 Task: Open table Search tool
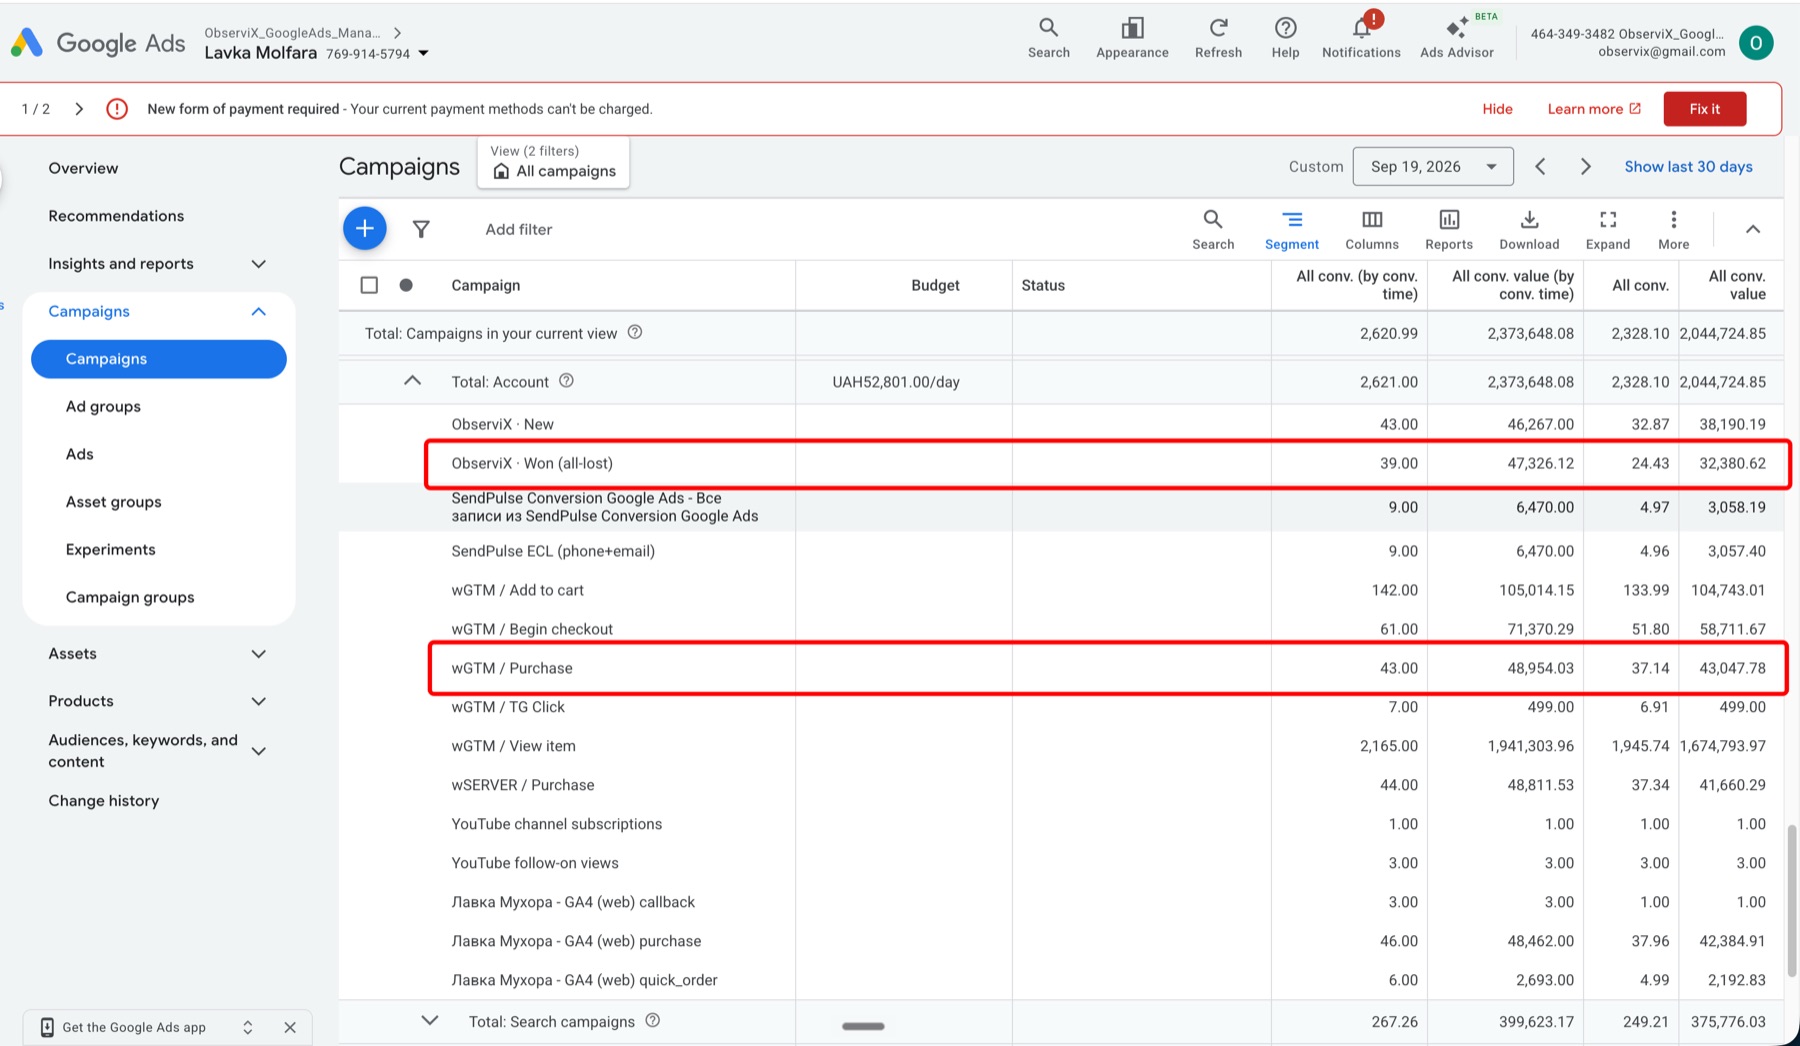point(1213,229)
